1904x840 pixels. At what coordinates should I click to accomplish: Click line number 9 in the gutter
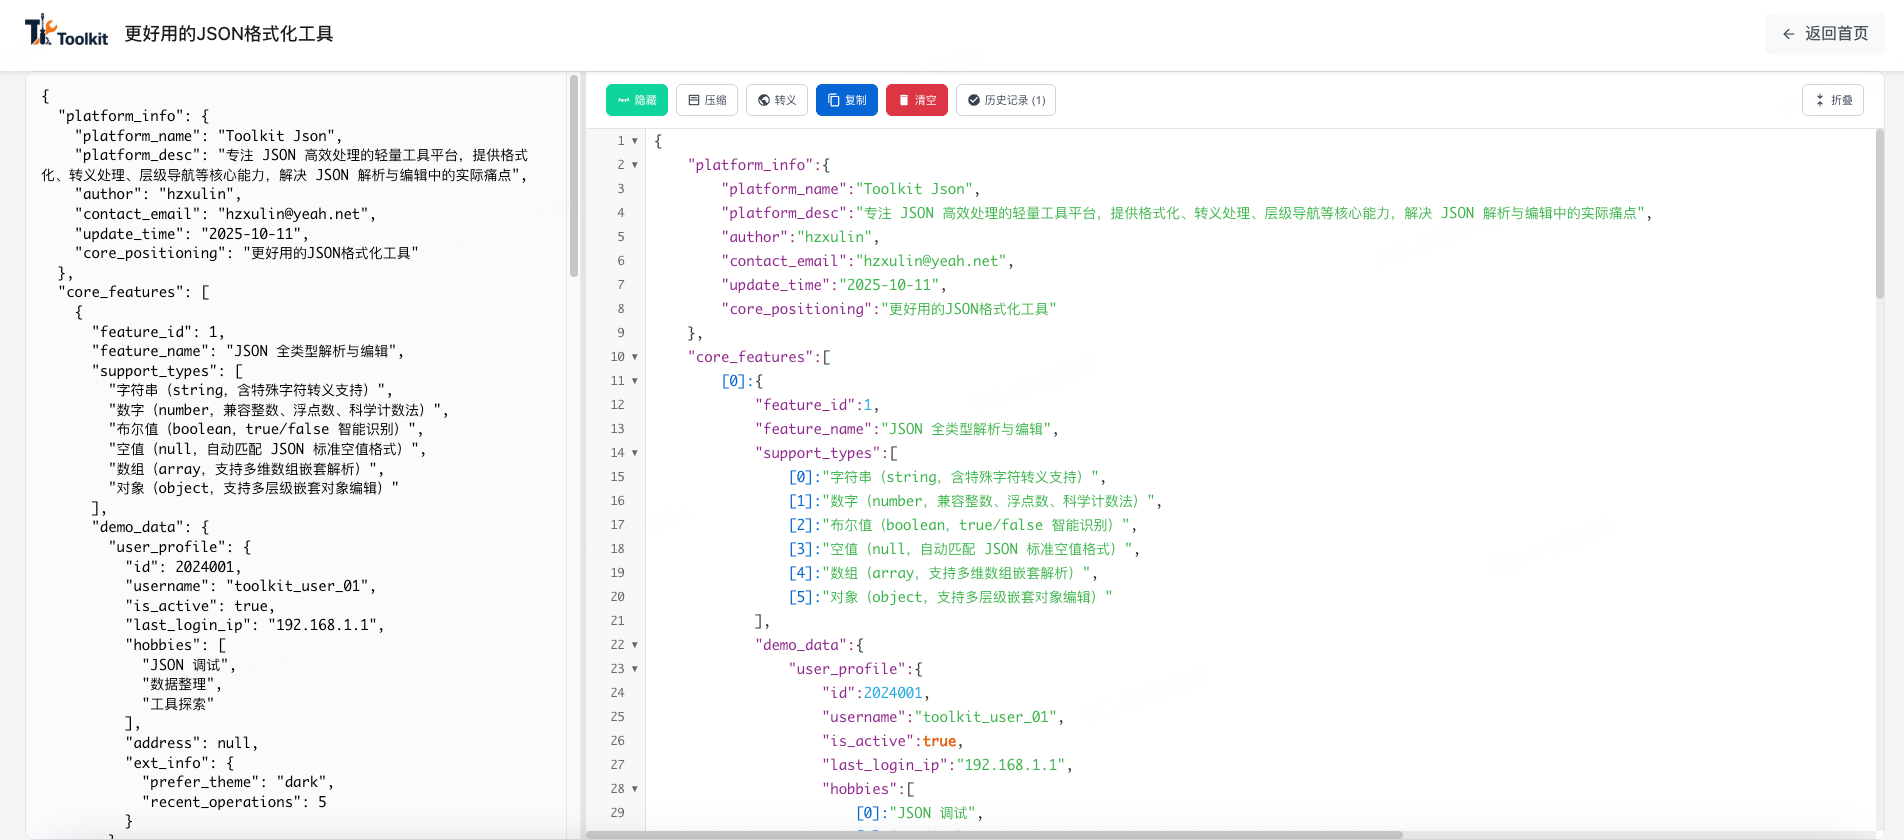620,333
